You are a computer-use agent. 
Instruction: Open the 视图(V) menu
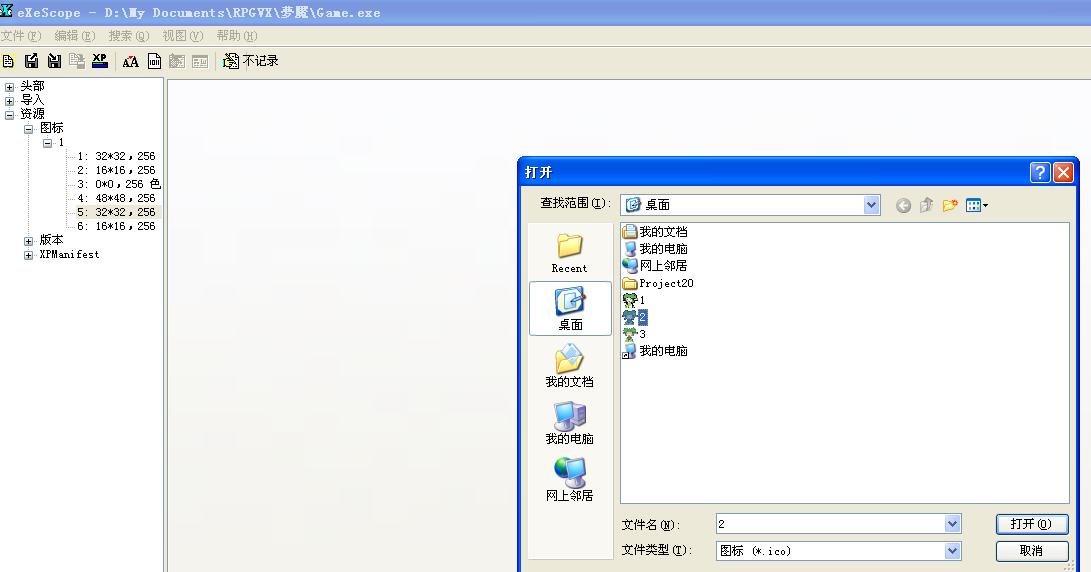point(182,35)
